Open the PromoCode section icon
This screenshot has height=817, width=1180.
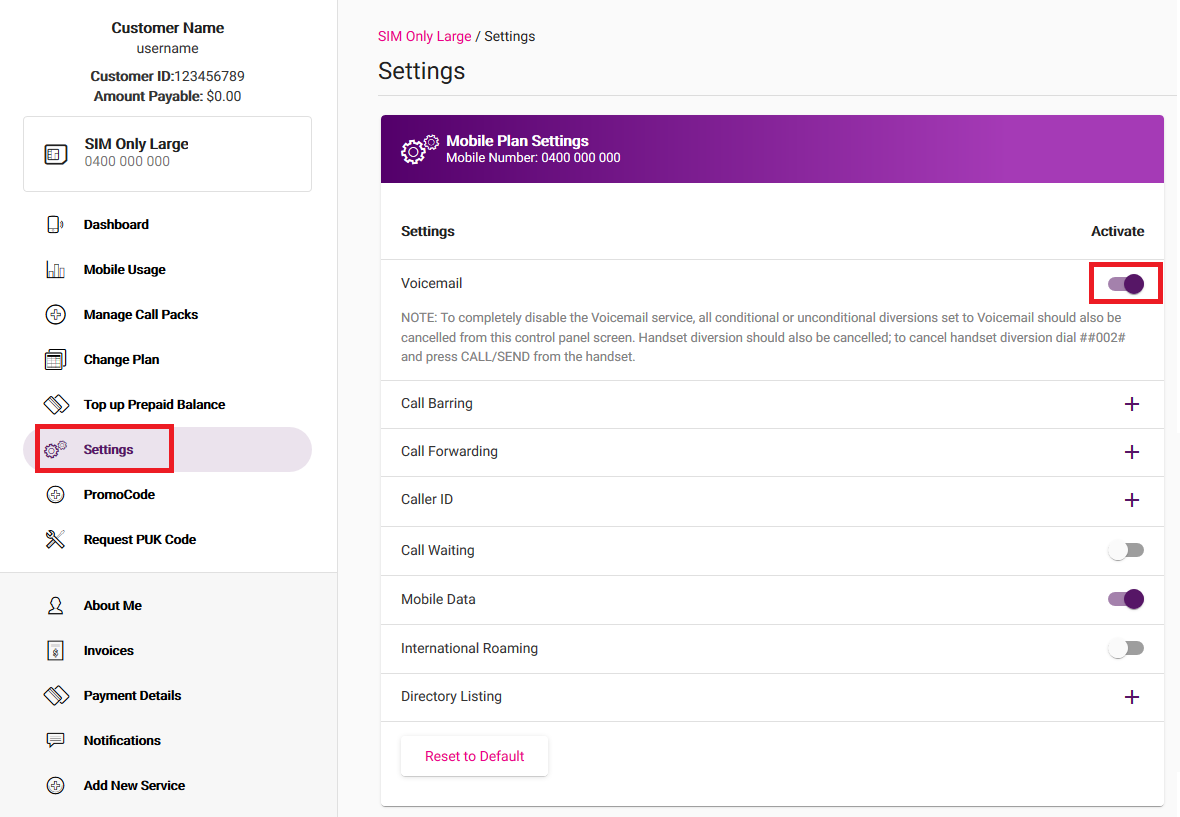(x=57, y=494)
